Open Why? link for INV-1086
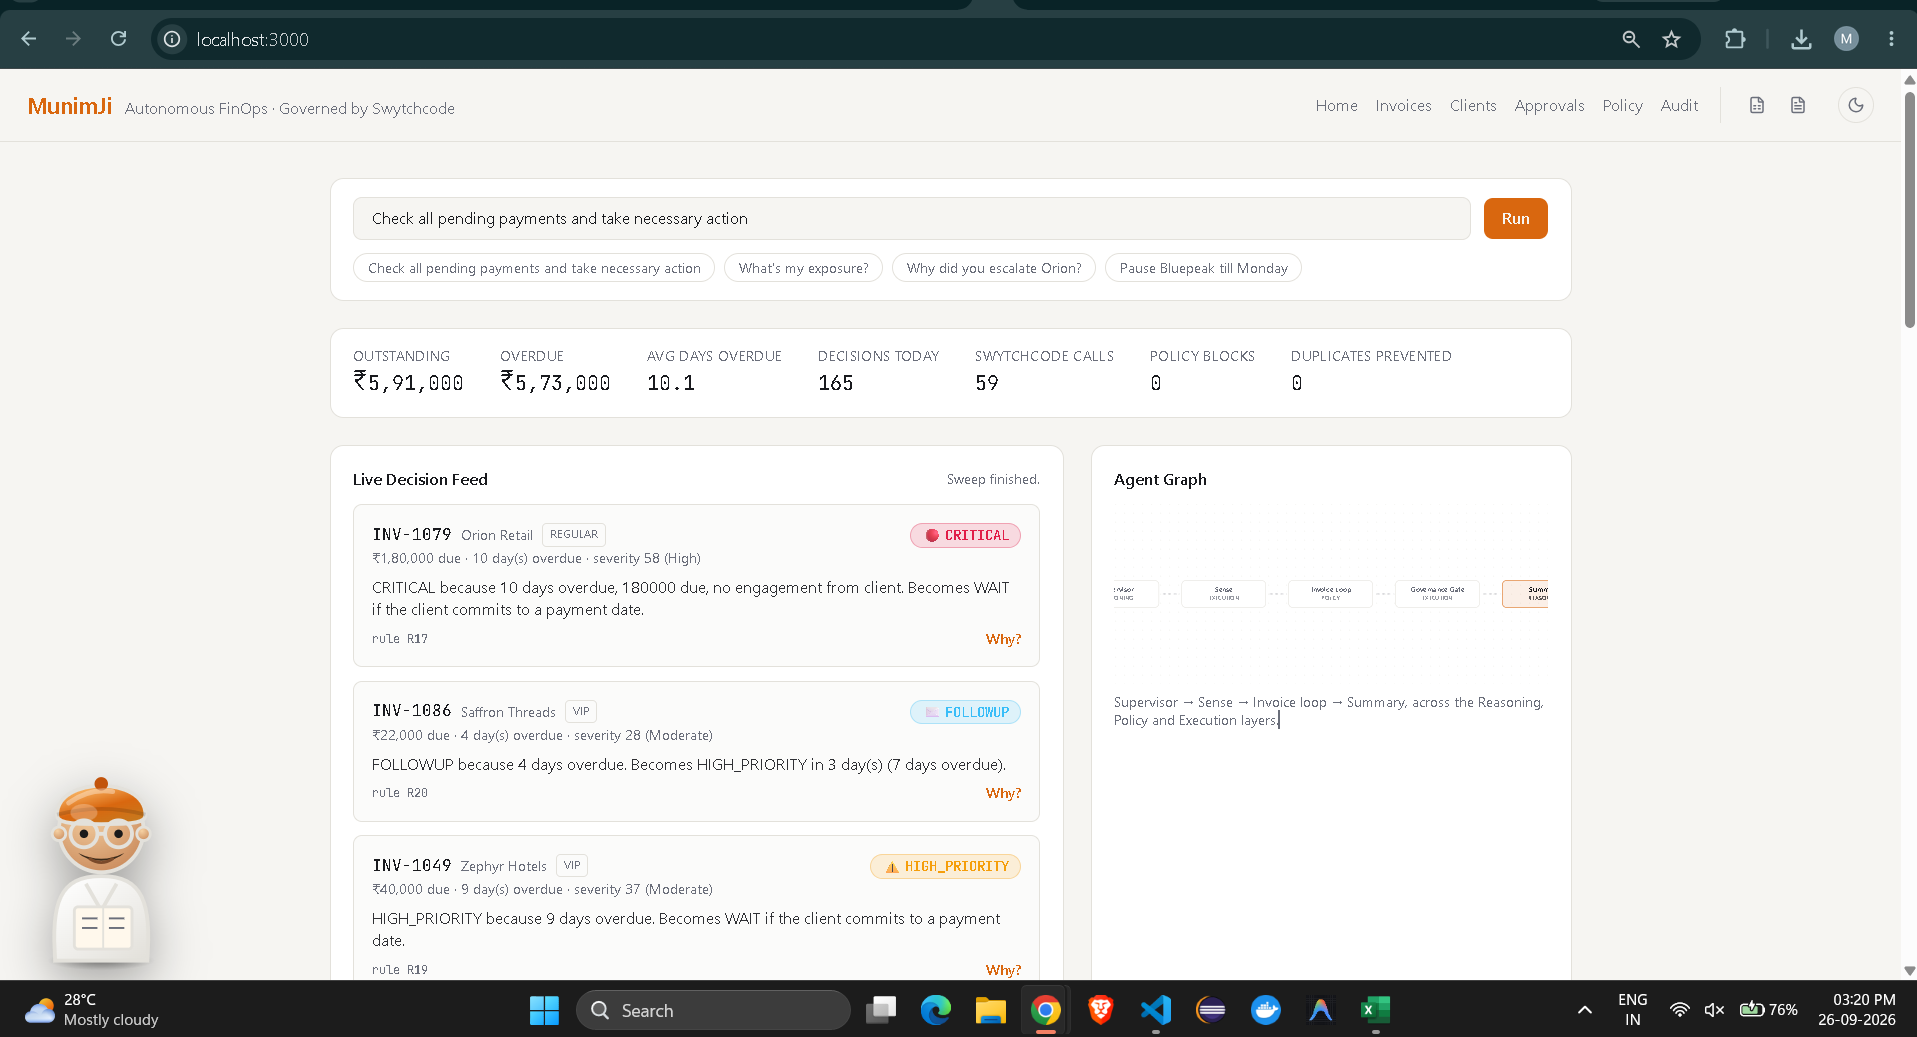 click(1003, 793)
